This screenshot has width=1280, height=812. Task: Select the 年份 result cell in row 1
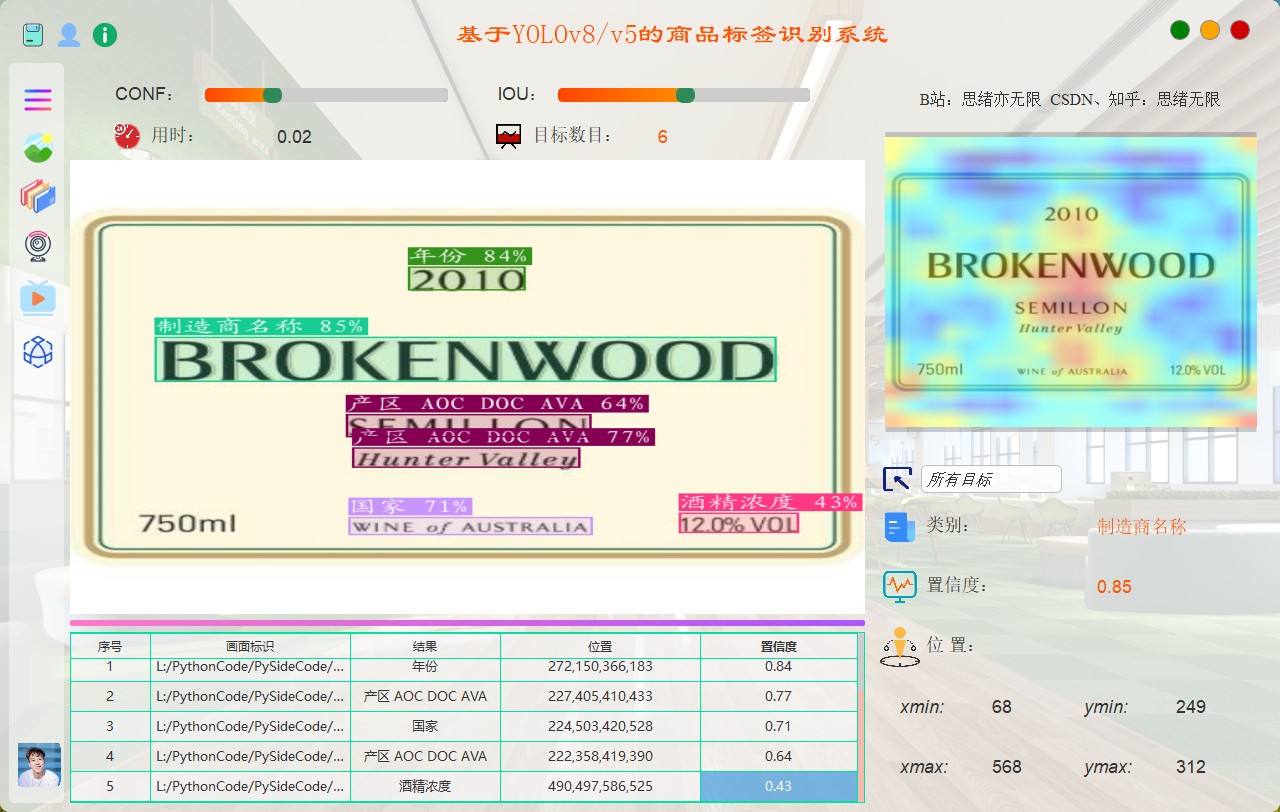[425, 667]
